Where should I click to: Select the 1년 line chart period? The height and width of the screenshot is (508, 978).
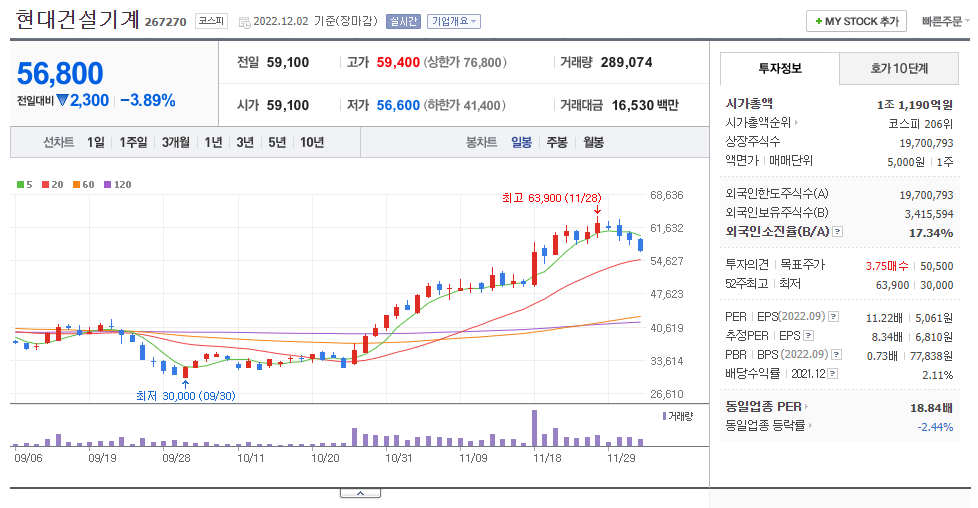click(213, 142)
